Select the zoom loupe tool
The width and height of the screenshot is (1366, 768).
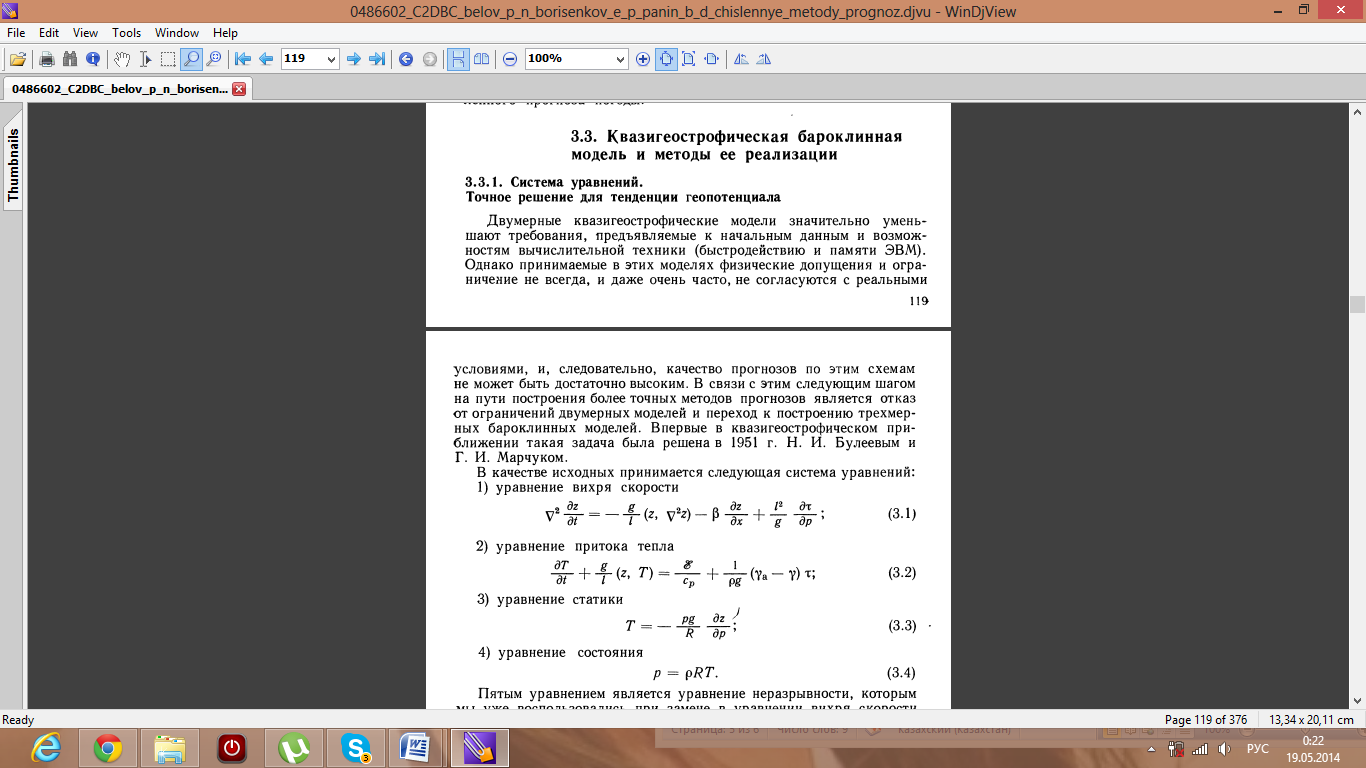pos(214,59)
